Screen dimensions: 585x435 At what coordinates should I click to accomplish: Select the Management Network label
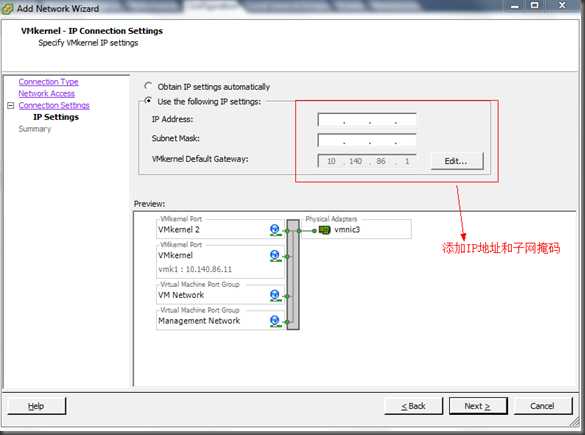199,320
